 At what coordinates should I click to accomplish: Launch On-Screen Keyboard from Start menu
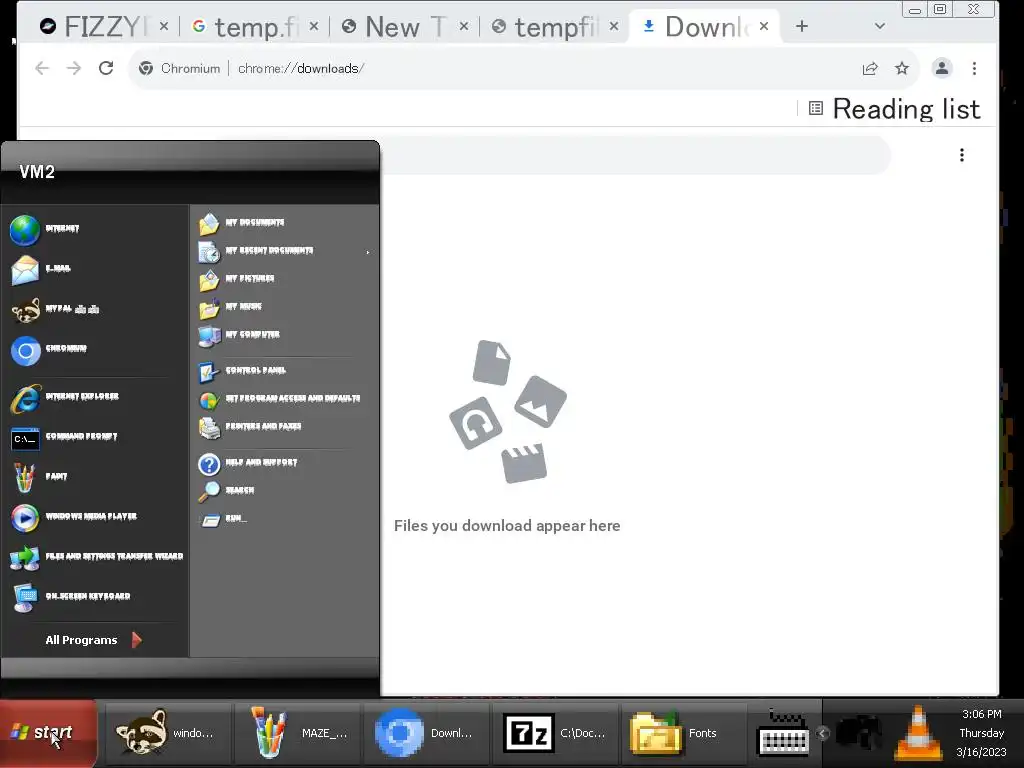tap(71, 597)
